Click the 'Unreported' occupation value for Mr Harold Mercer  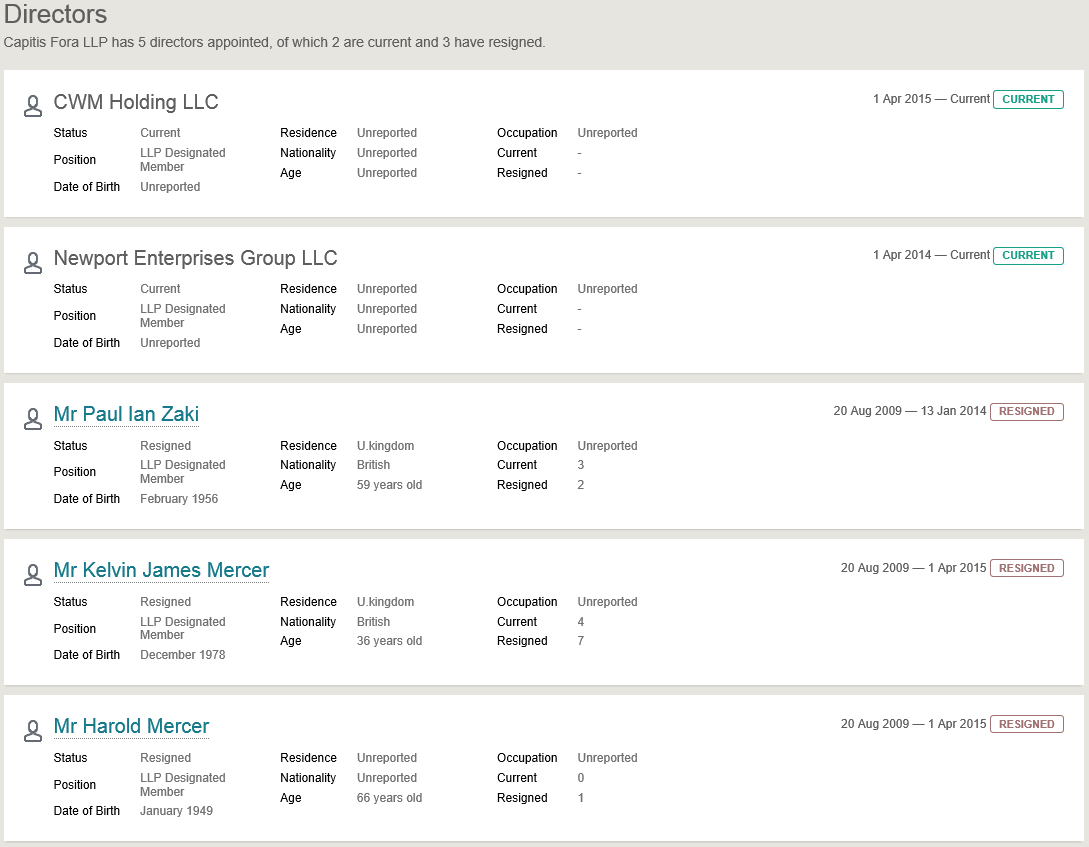click(x=608, y=758)
